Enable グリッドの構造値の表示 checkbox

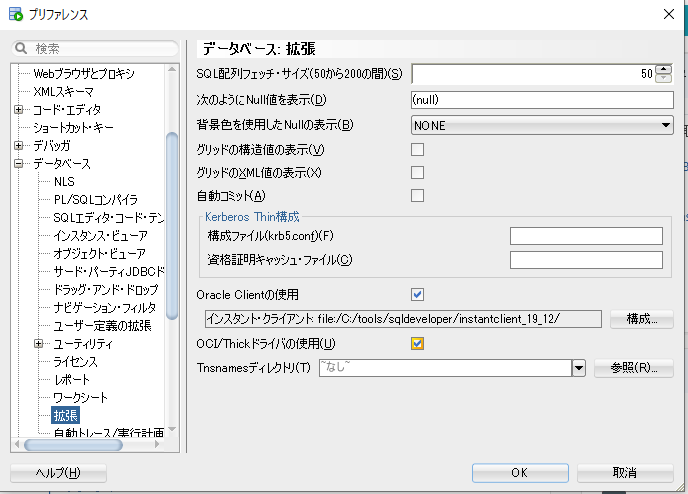point(418,150)
